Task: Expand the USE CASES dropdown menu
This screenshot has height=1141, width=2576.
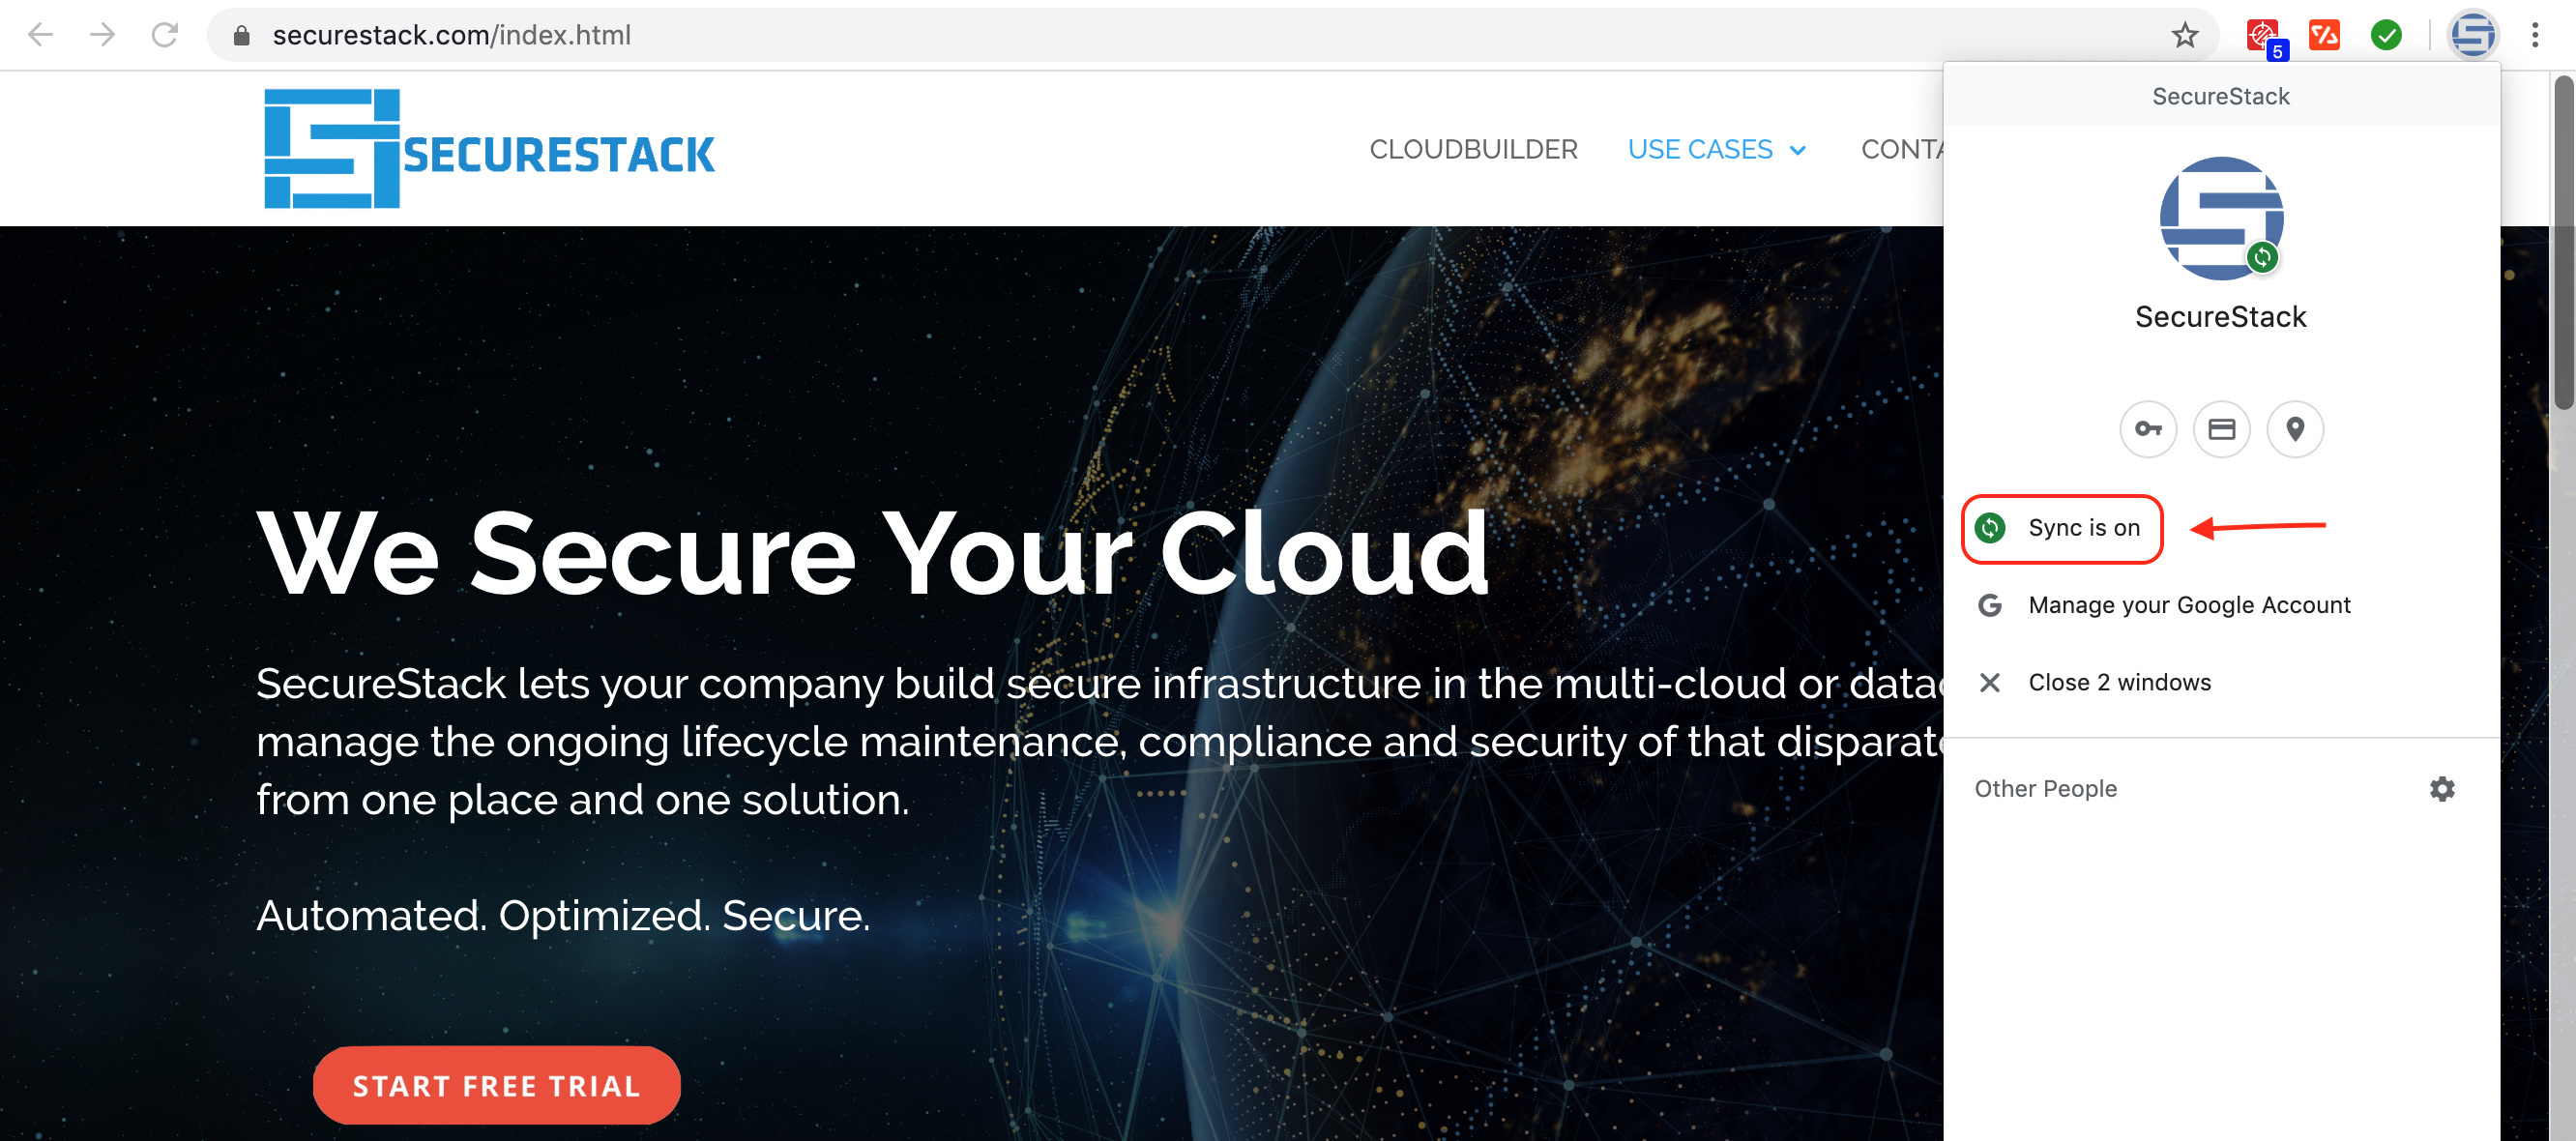Action: [x=1717, y=150]
